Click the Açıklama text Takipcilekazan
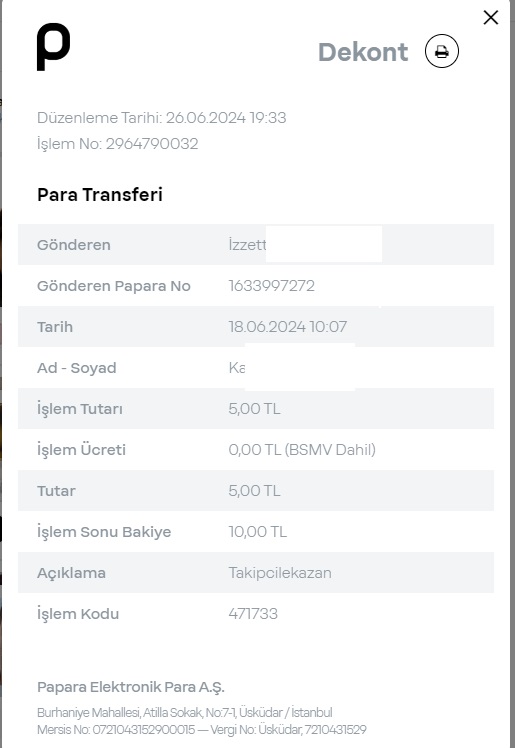 (x=280, y=573)
